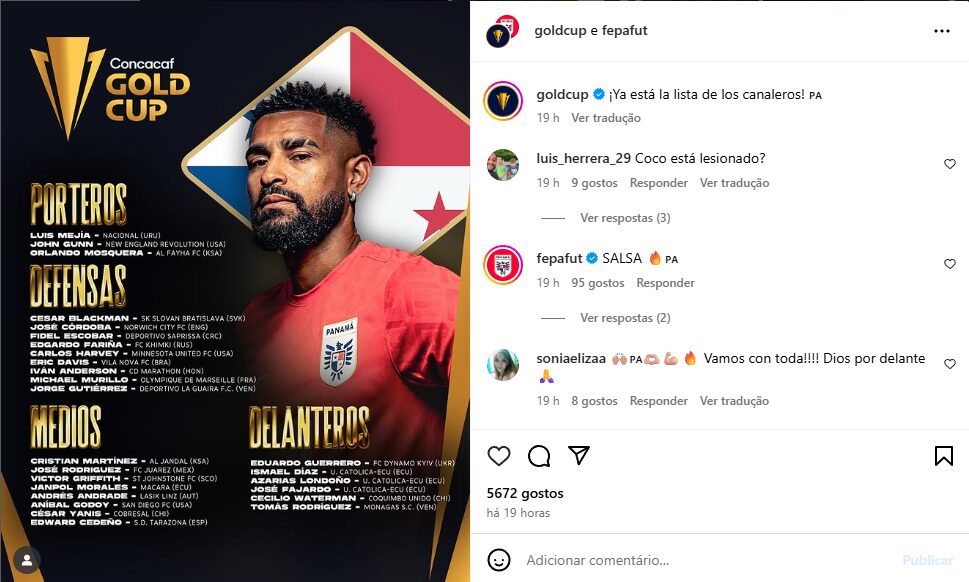View the 5672 gostos likes list
This screenshot has height=582, width=969.
coord(525,493)
